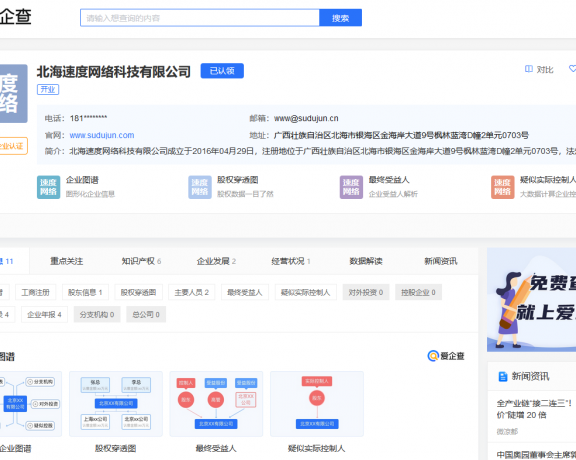576x460 pixels.
Task: Click the 新闻资讯 document icon in sidebar
Action: click(x=503, y=377)
